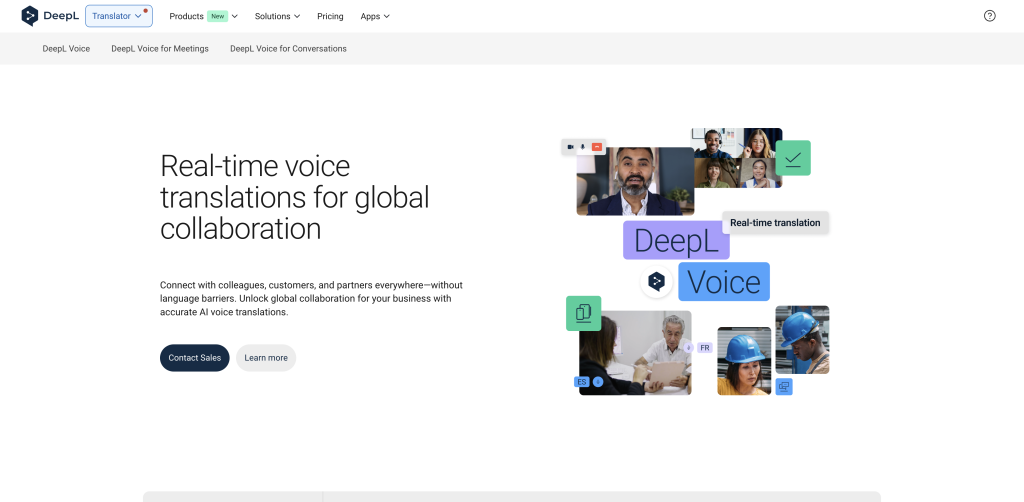Click the round DeepL logo badge
Viewport: 1024px width, 502px height.
[x=656, y=282]
